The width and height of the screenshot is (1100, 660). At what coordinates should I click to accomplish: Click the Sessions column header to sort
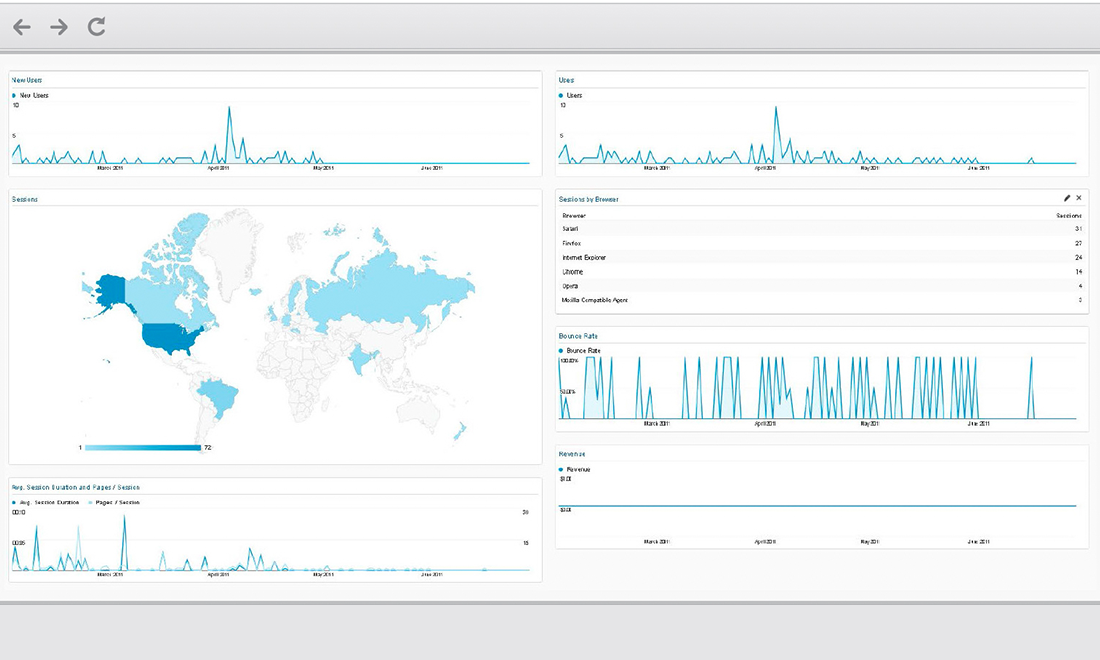(x=1070, y=215)
